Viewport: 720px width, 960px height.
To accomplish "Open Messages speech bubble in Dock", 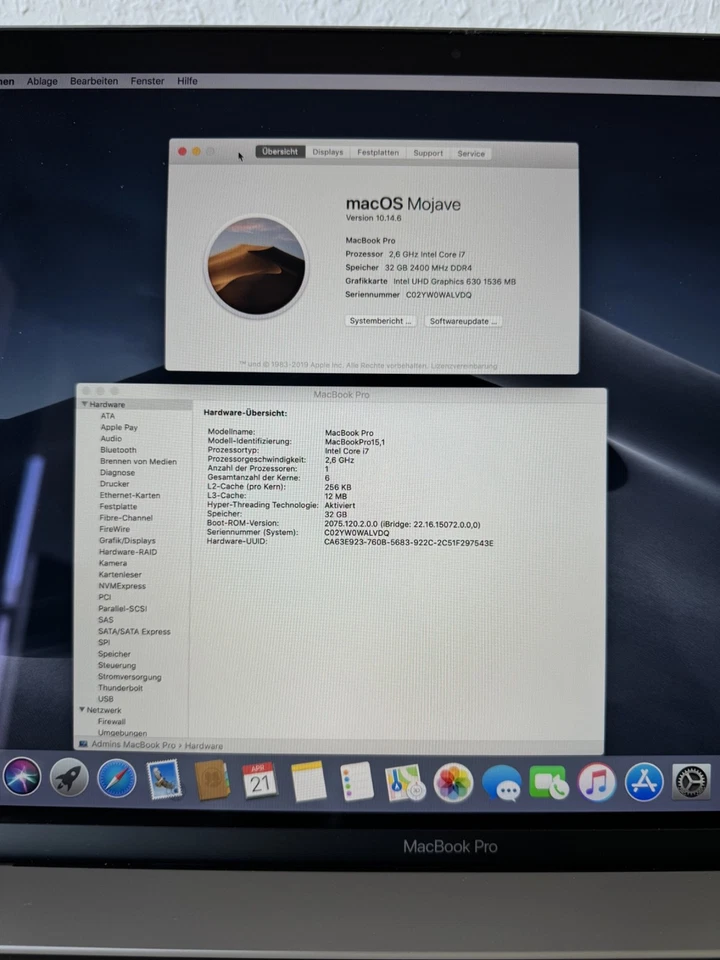I will 501,783.
